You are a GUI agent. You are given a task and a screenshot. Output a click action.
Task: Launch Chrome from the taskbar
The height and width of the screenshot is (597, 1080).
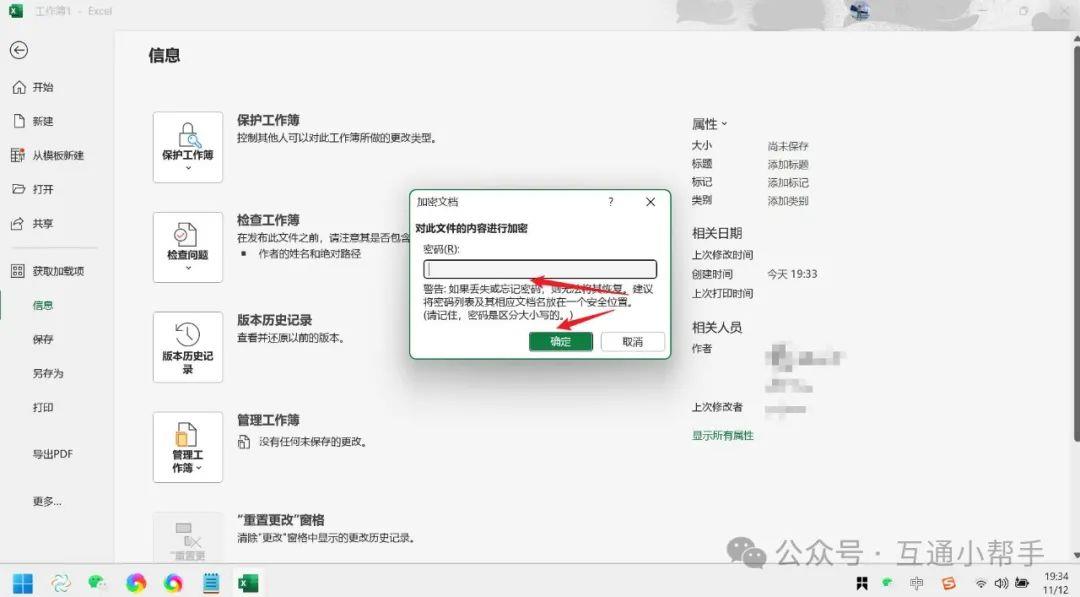tap(137, 581)
